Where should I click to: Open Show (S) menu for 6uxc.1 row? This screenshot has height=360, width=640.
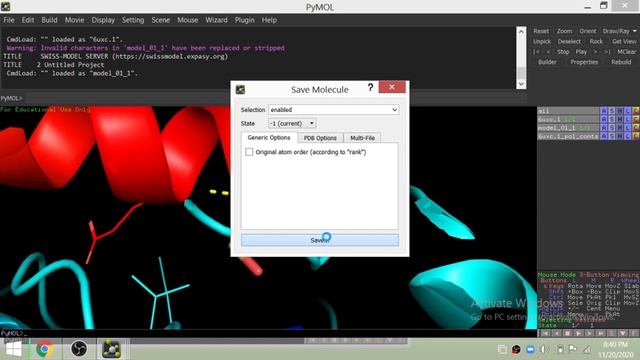(612, 119)
